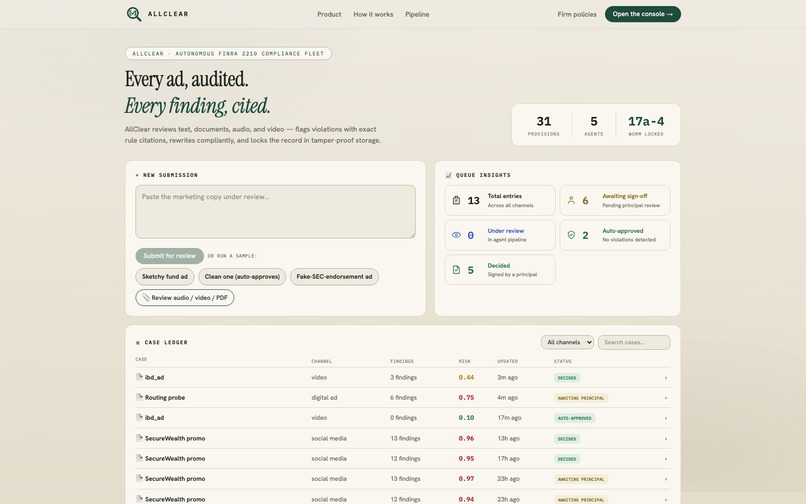Click the 31 Provisions stat
Screen dimensions: 806x504
pyautogui.click(x=543, y=125)
